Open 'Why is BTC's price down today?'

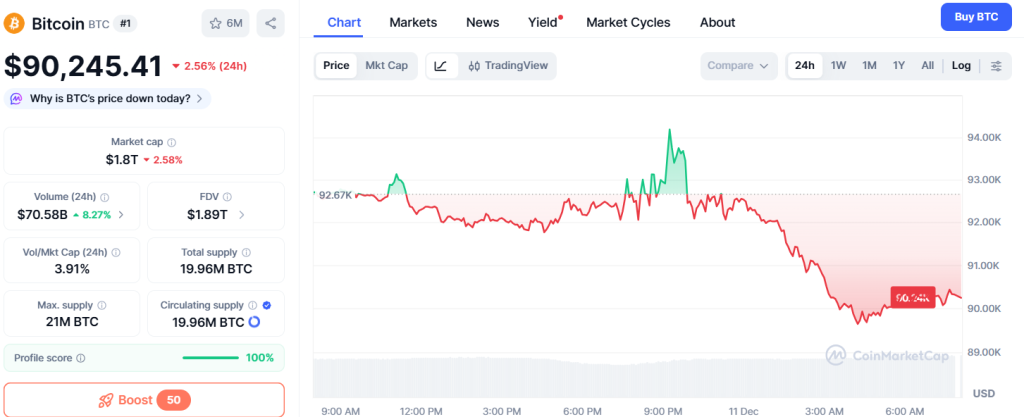tap(108, 98)
